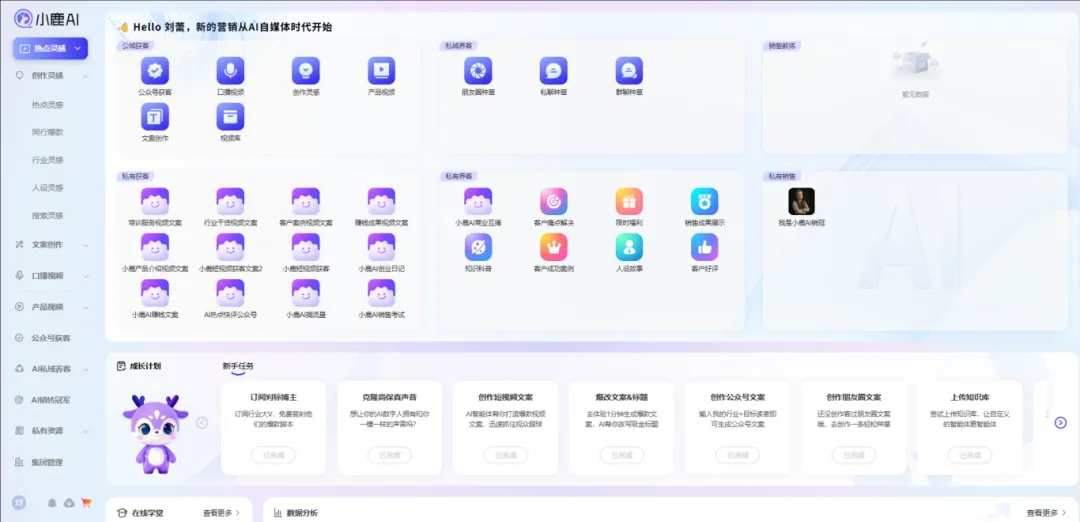The height and width of the screenshot is (522, 1080).
Task: Open the 客户成功案例 crown icon
Action: click(x=554, y=247)
